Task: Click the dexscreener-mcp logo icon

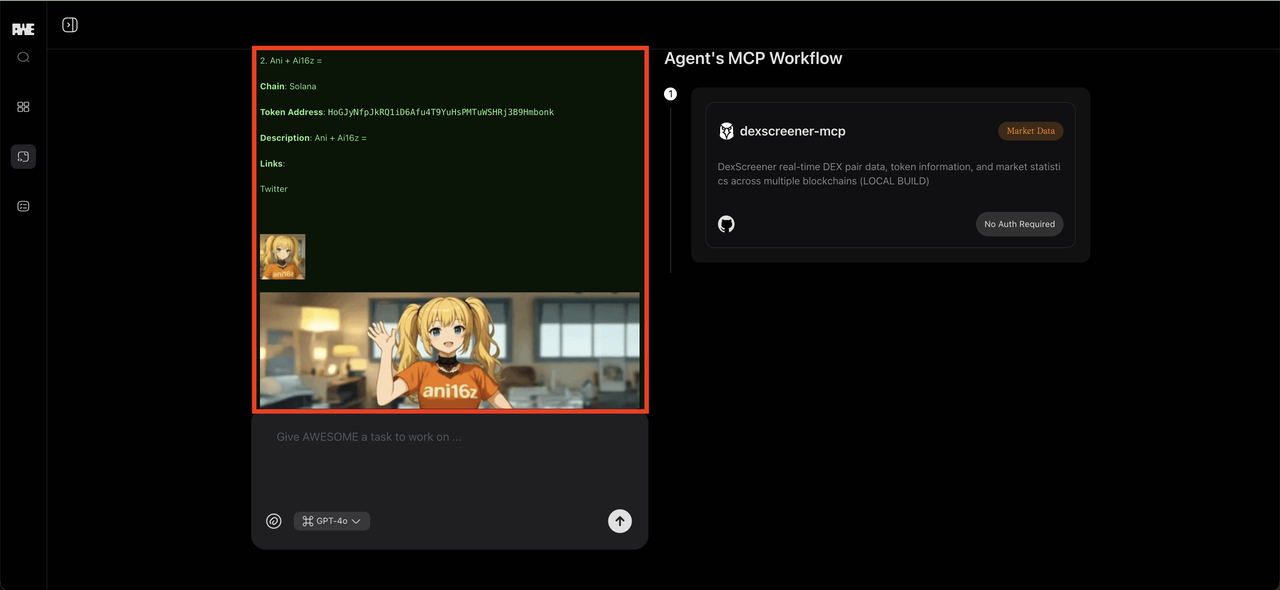Action: [726, 131]
